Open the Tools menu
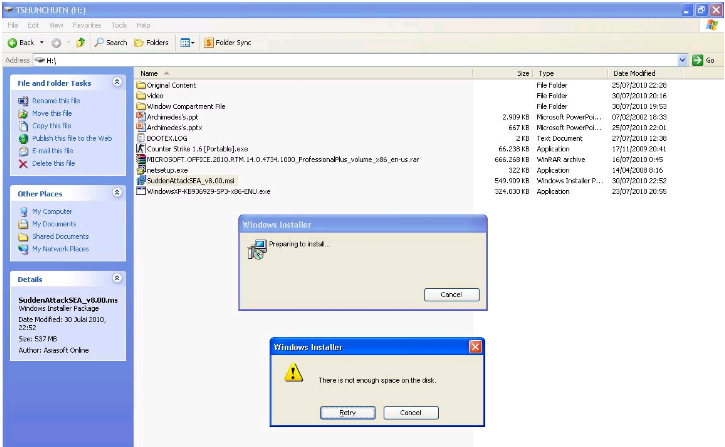This screenshot has height=447, width=725. pos(119,25)
